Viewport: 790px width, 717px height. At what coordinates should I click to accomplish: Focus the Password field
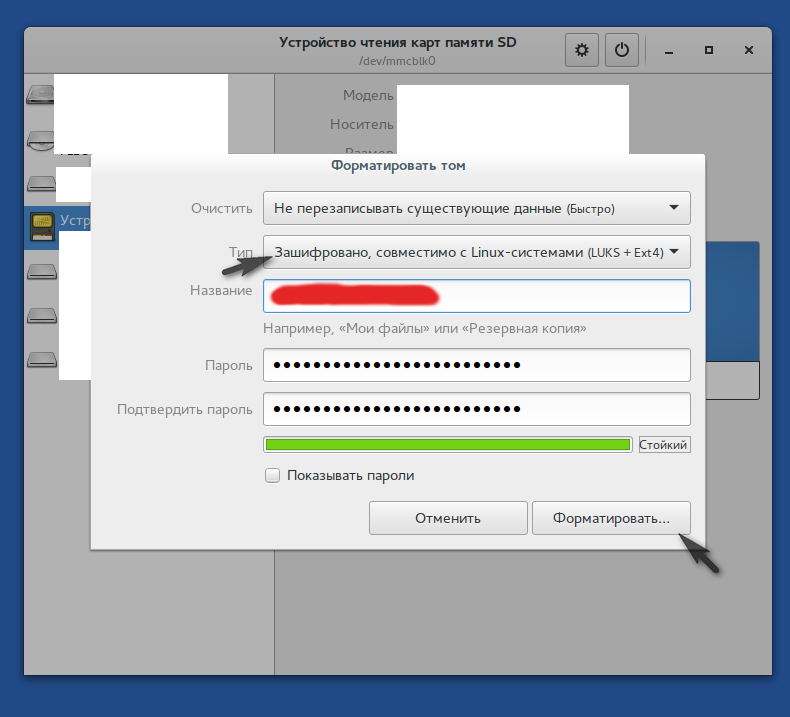click(x=477, y=365)
